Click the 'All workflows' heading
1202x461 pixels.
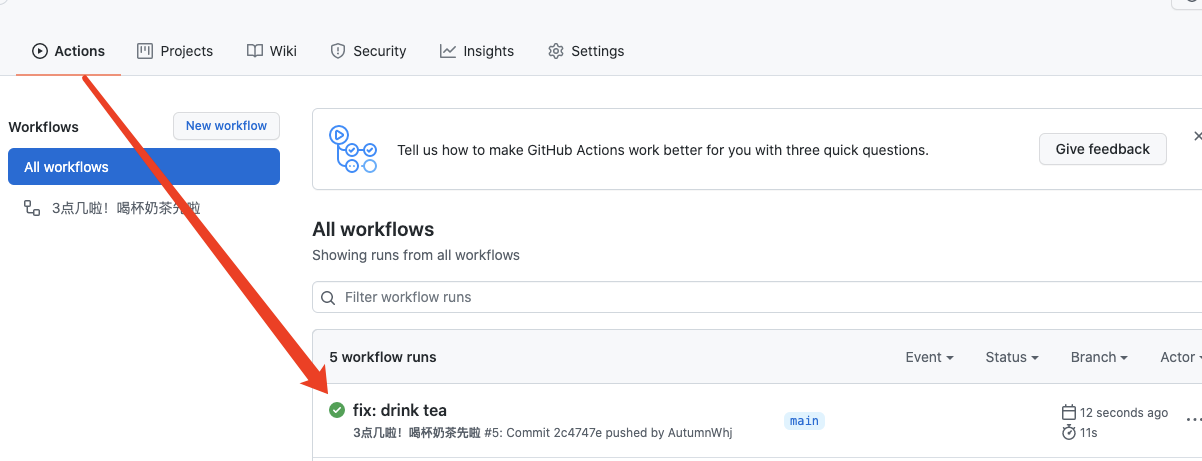click(x=373, y=230)
